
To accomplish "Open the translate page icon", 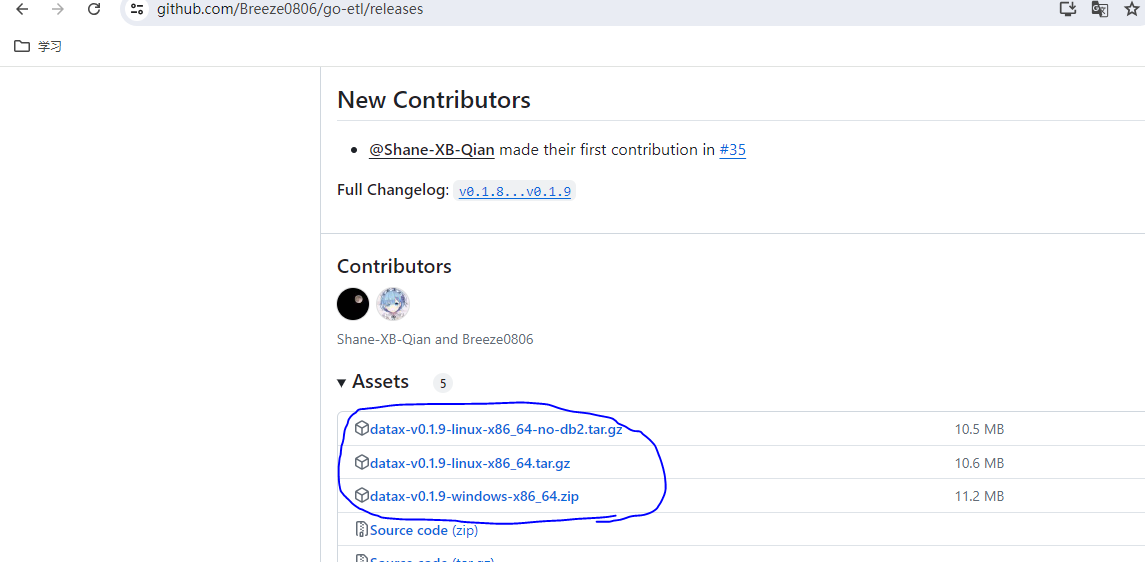I will pos(1100,9).
